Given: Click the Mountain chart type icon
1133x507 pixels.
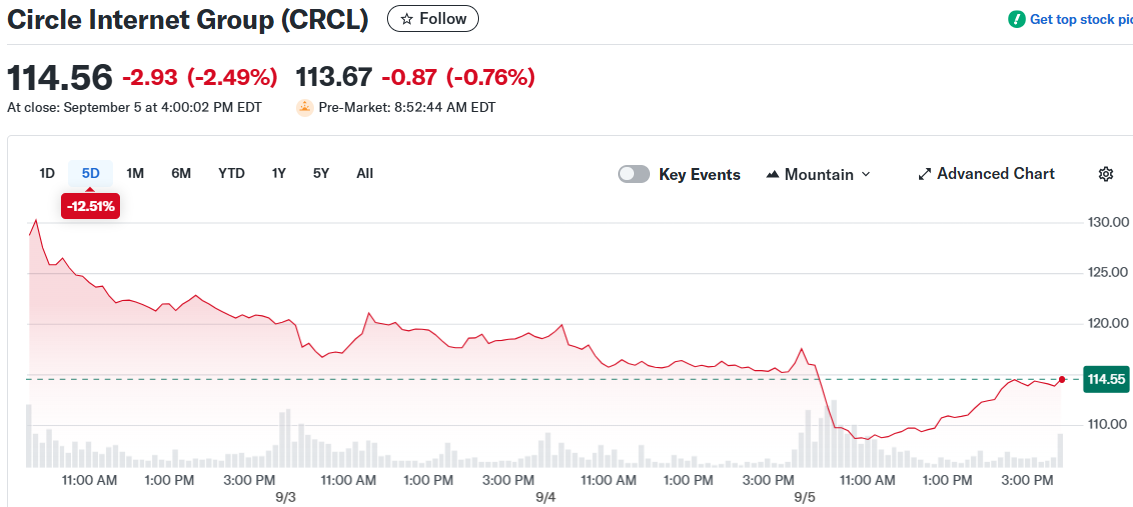Looking at the screenshot, I should click(772, 175).
